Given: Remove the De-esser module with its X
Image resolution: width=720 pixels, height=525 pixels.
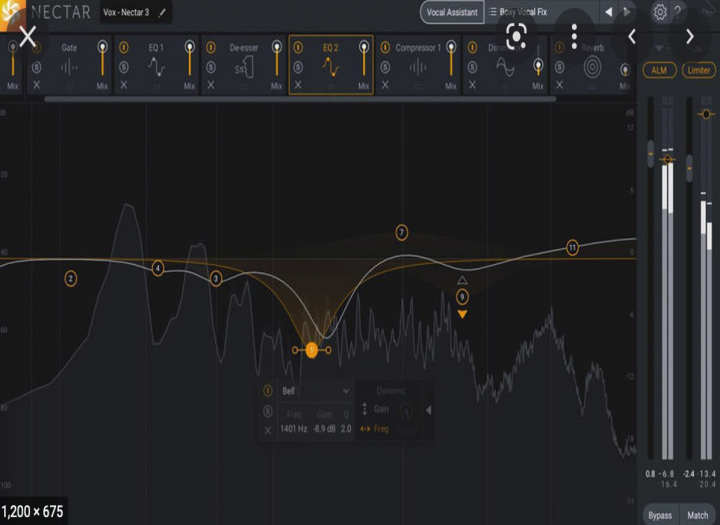Looking at the screenshot, I should [x=211, y=85].
